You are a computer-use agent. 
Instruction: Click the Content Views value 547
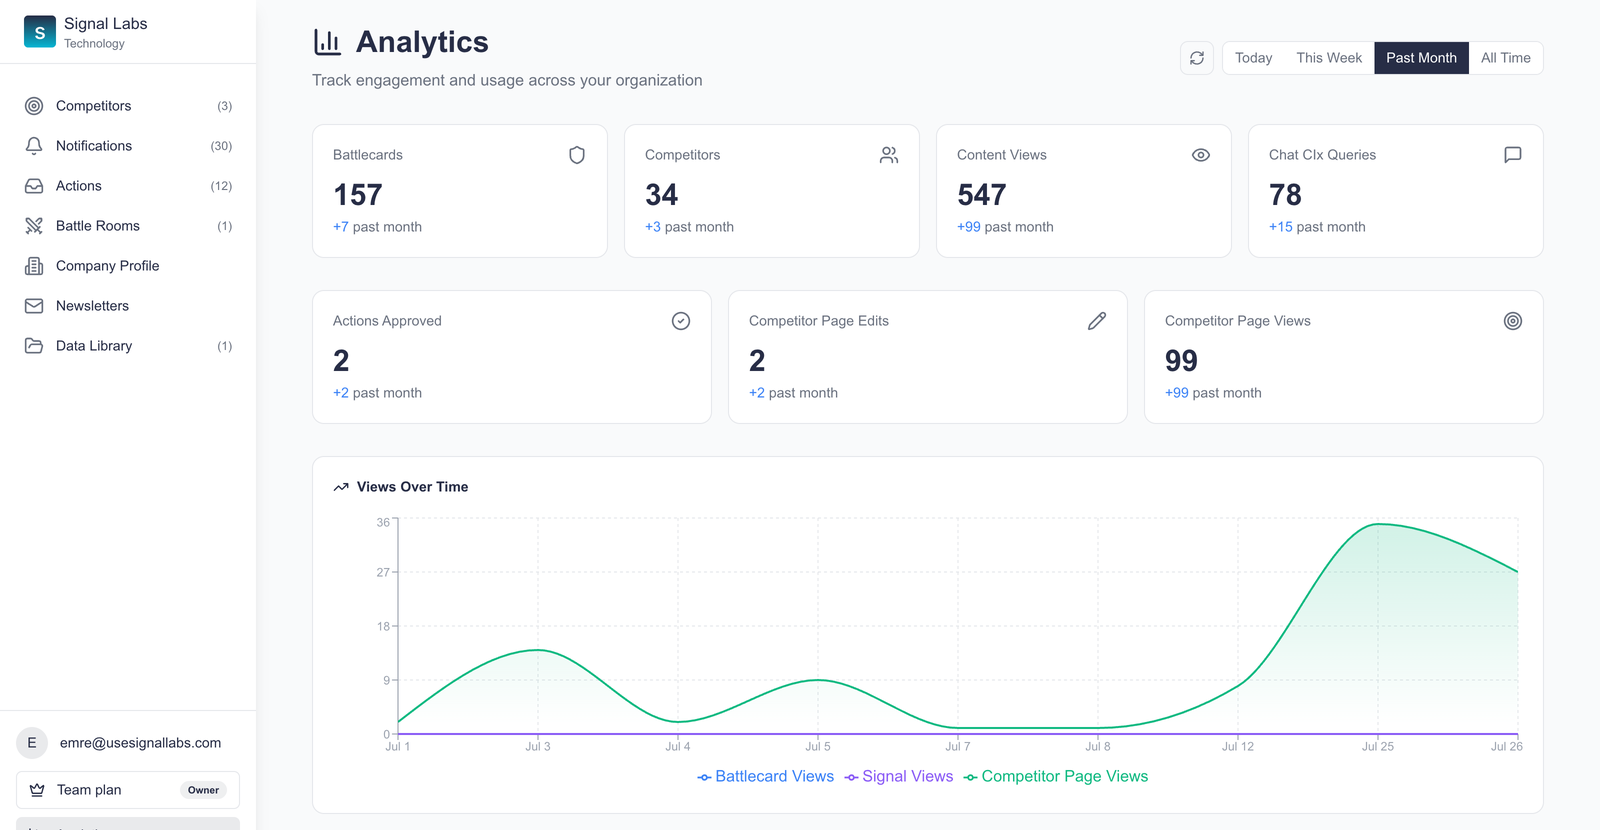(x=982, y=195)
